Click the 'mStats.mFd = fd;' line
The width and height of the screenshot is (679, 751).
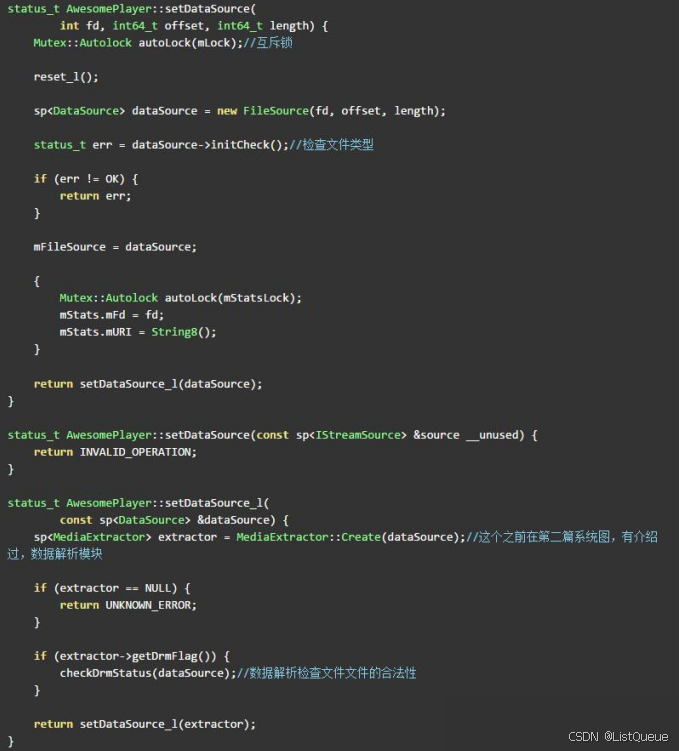click(112, 315)
